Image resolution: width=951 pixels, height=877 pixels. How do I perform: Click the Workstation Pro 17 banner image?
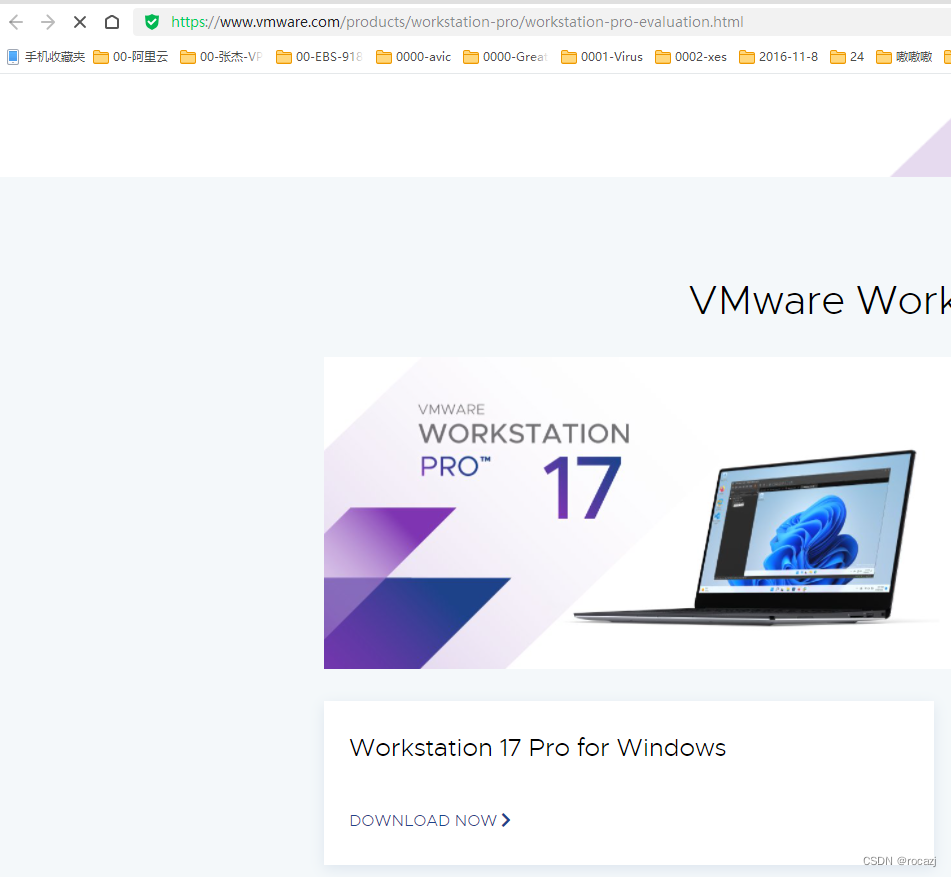(637, 513)
